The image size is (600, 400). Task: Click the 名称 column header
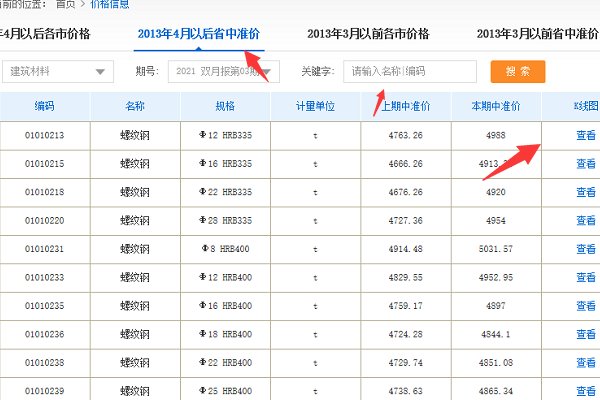click(135, 106)
